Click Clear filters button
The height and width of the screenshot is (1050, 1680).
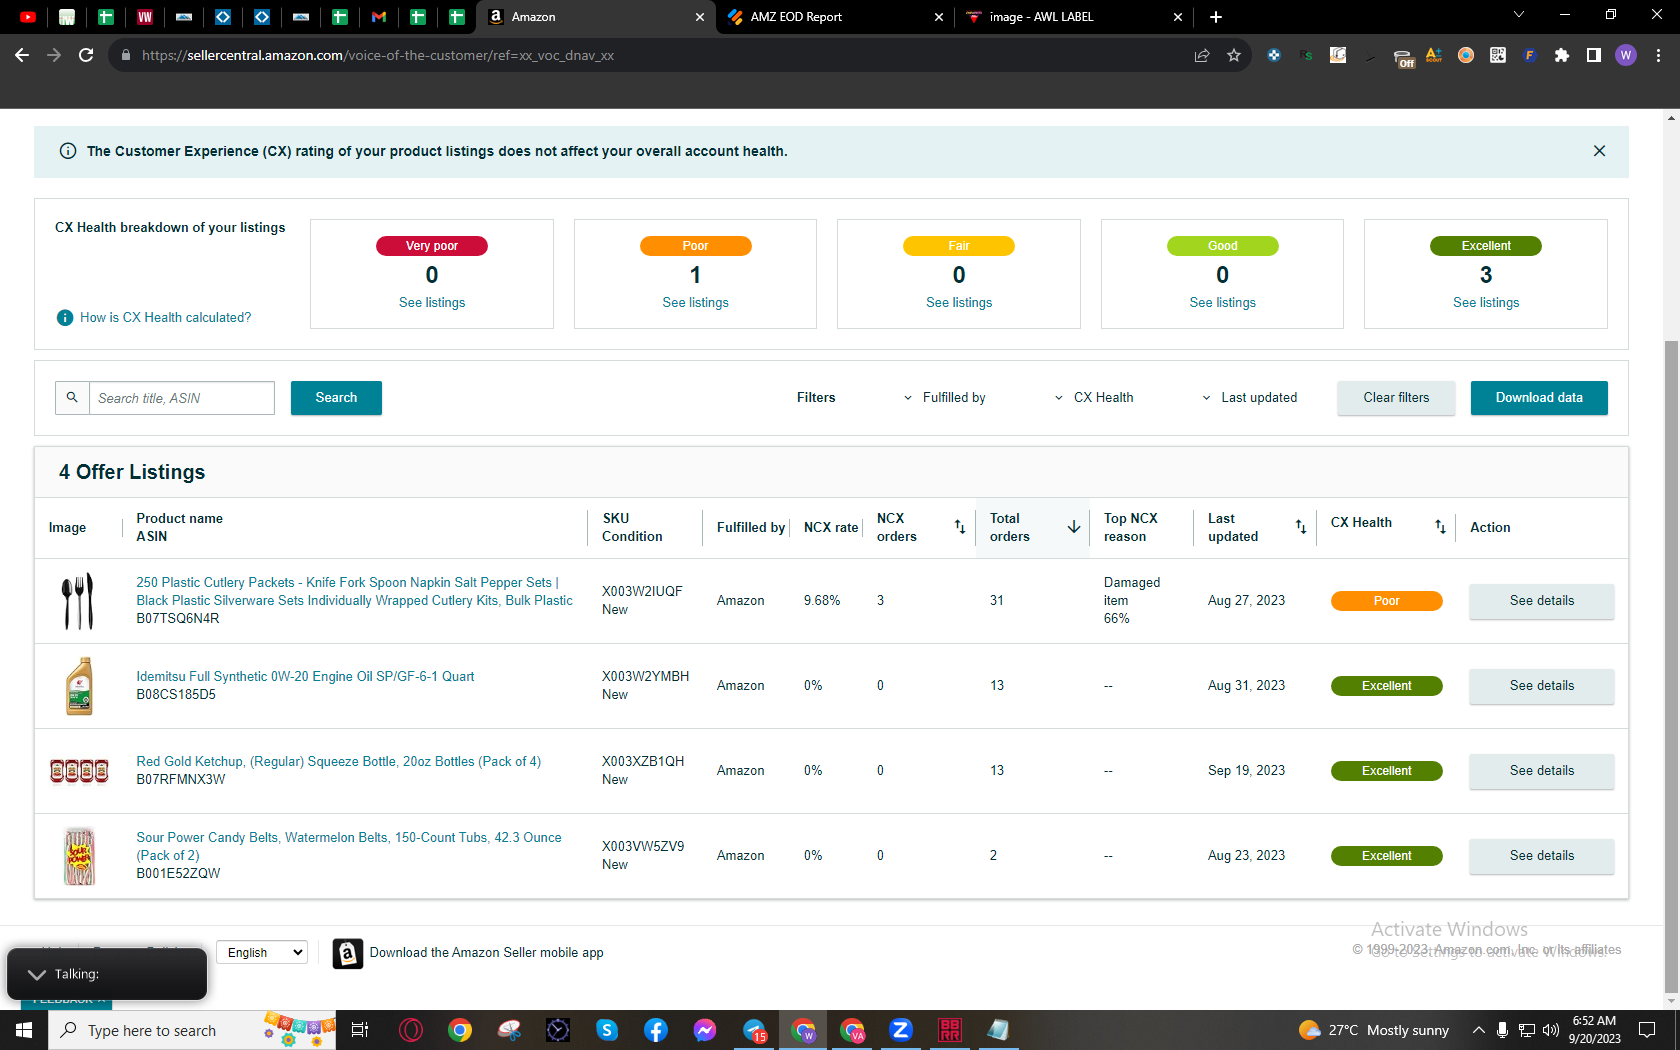(x=1396, y=398)
